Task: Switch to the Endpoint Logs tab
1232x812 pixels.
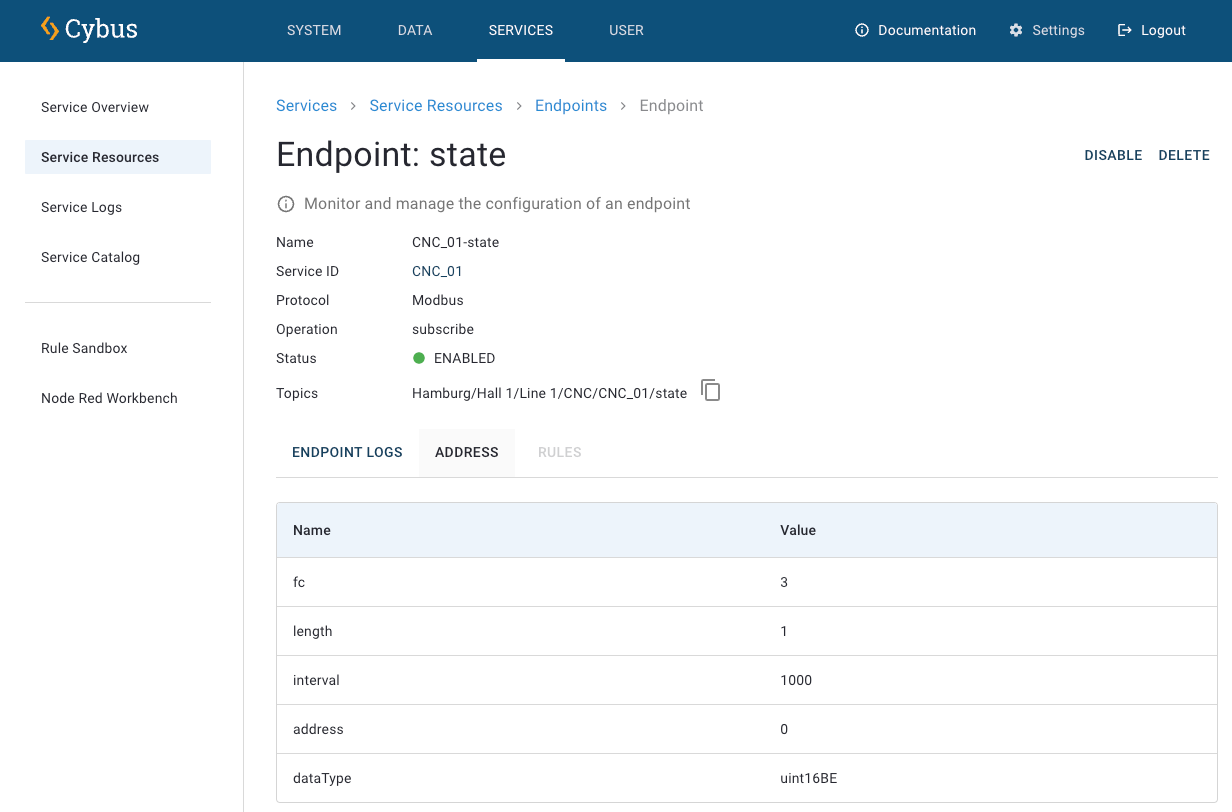Action: point(347,452)
